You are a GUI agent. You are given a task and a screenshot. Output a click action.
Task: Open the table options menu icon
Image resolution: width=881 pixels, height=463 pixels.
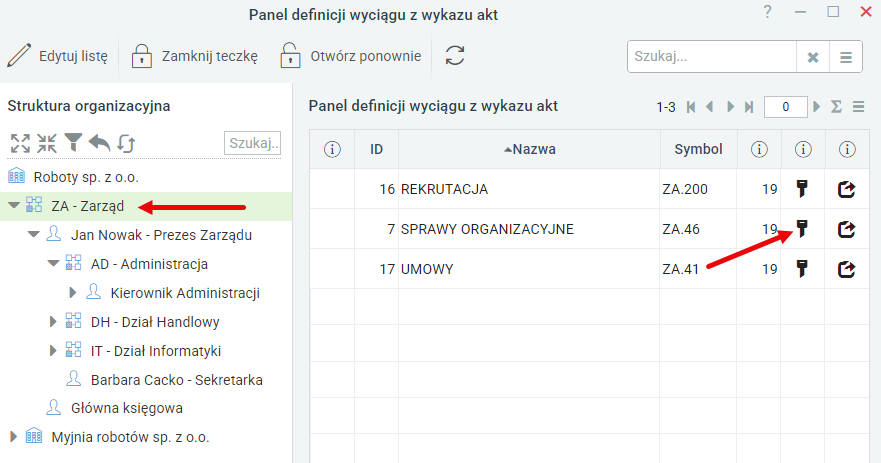point(858,107)
